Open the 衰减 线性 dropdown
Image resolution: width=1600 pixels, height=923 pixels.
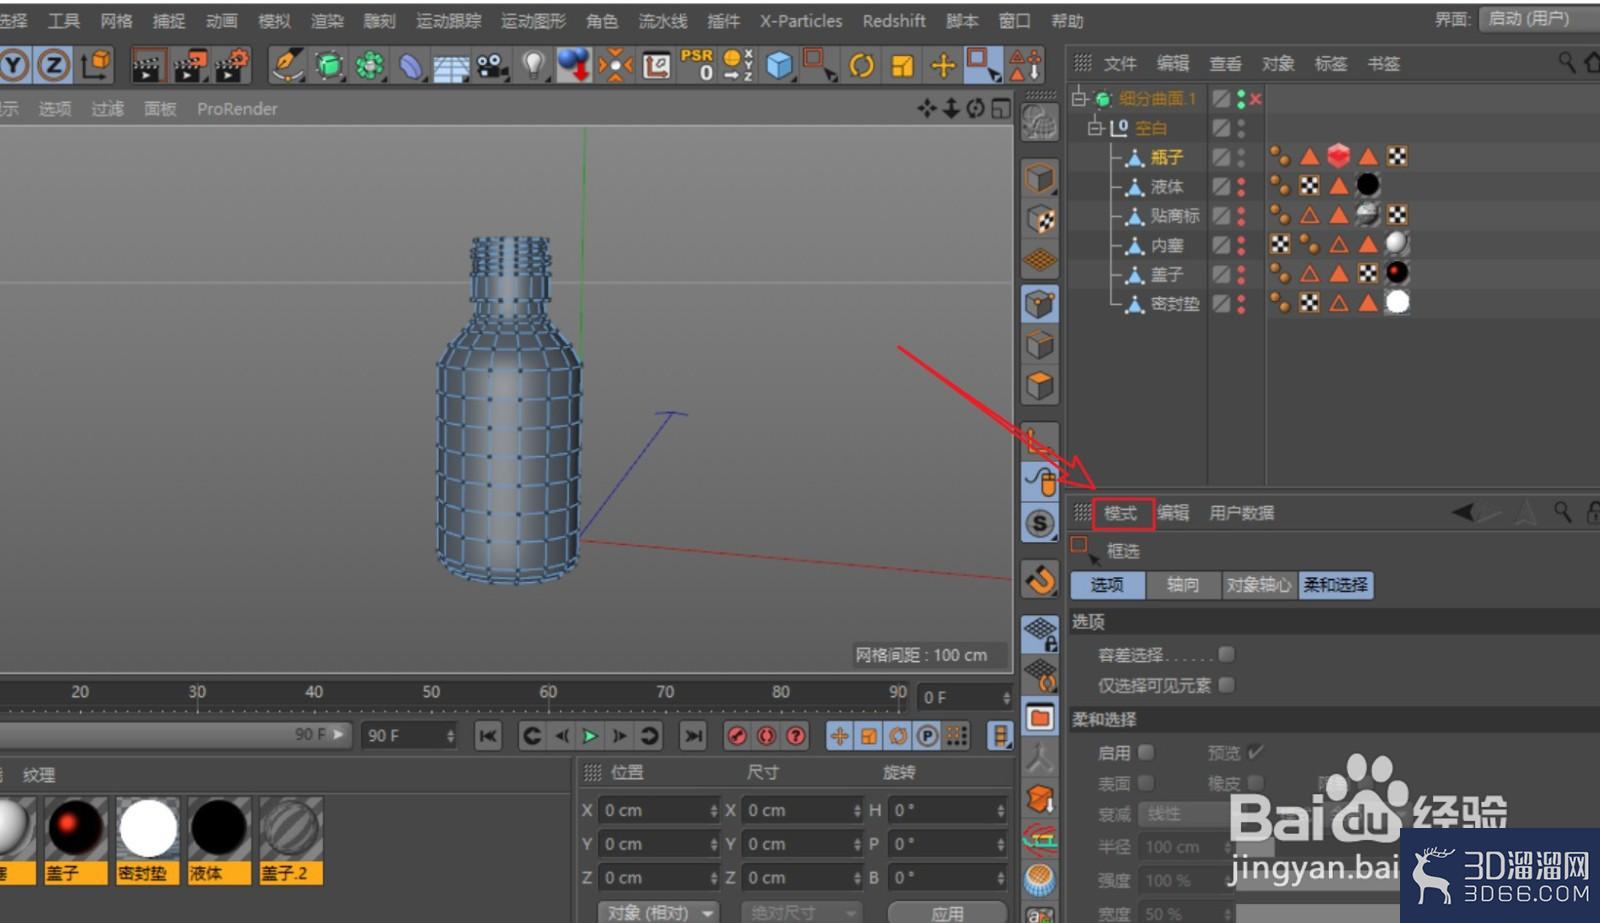(1185, 814)
